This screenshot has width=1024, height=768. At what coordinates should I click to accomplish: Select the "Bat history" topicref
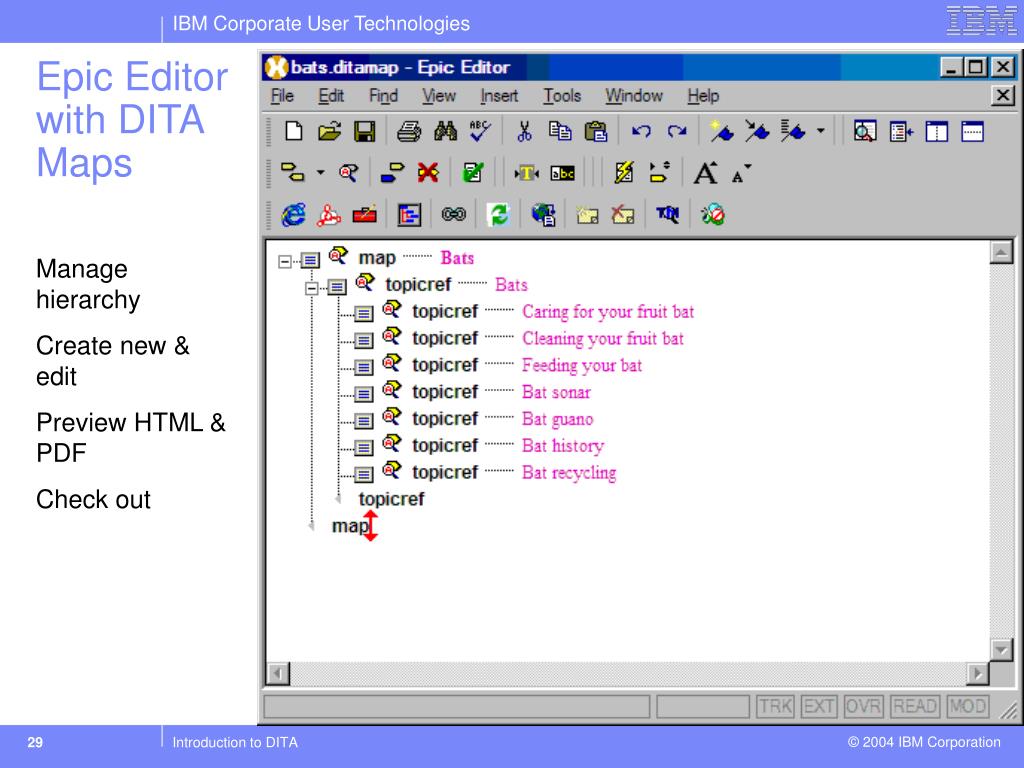point(563,445)
